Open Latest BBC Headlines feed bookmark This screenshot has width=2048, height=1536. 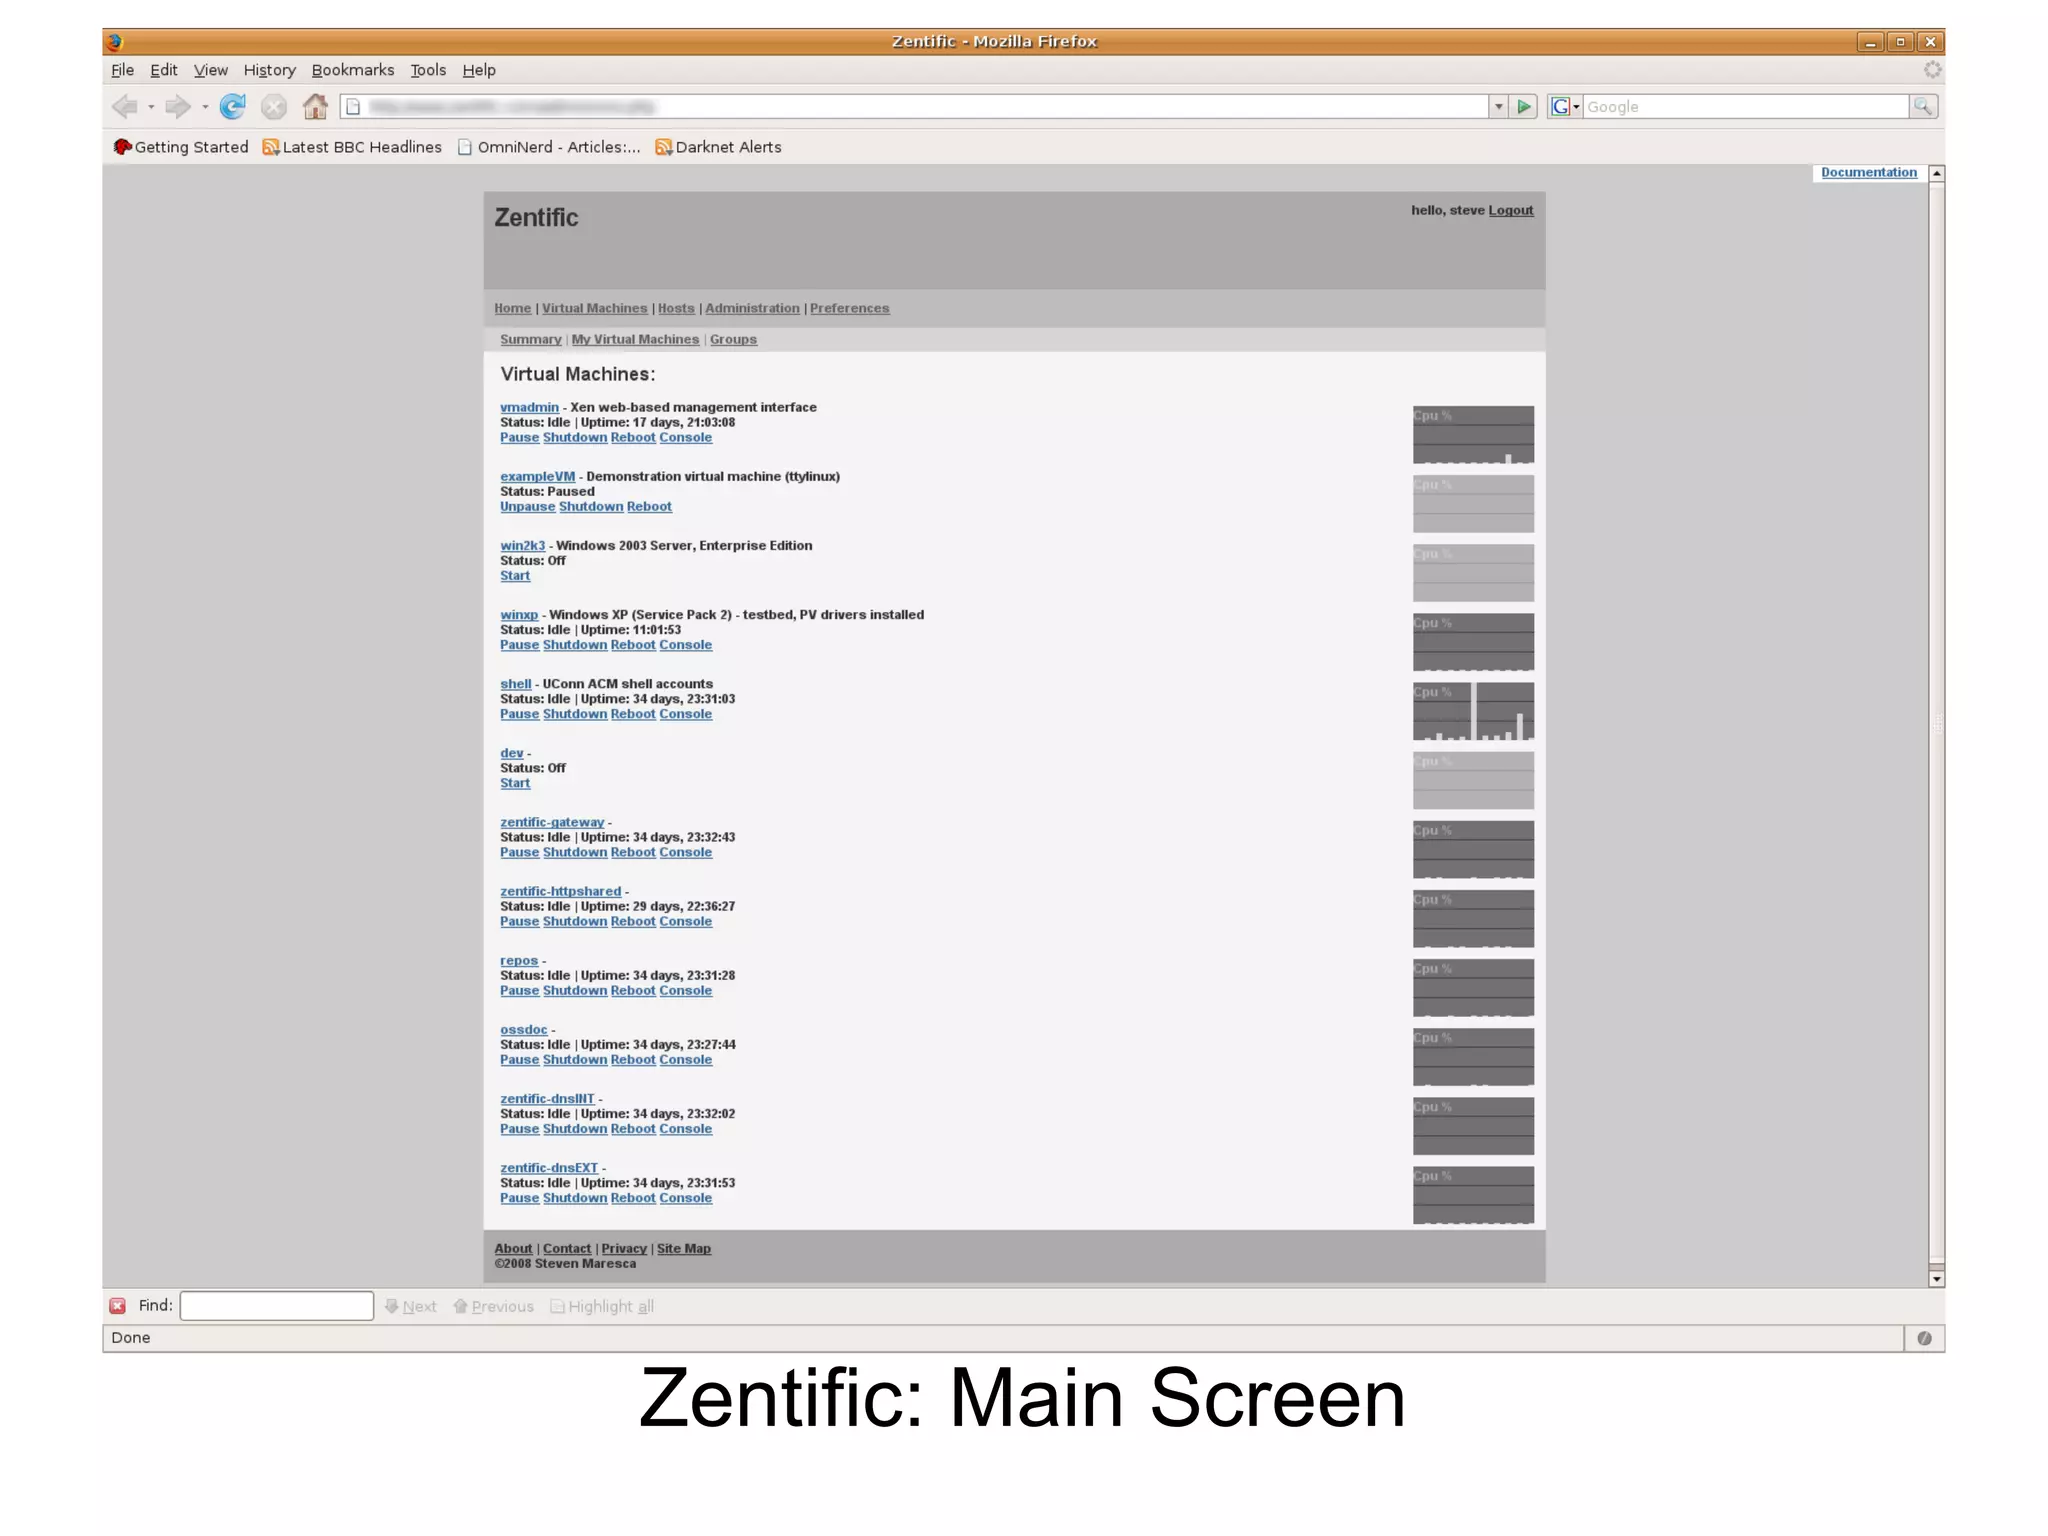352,147
